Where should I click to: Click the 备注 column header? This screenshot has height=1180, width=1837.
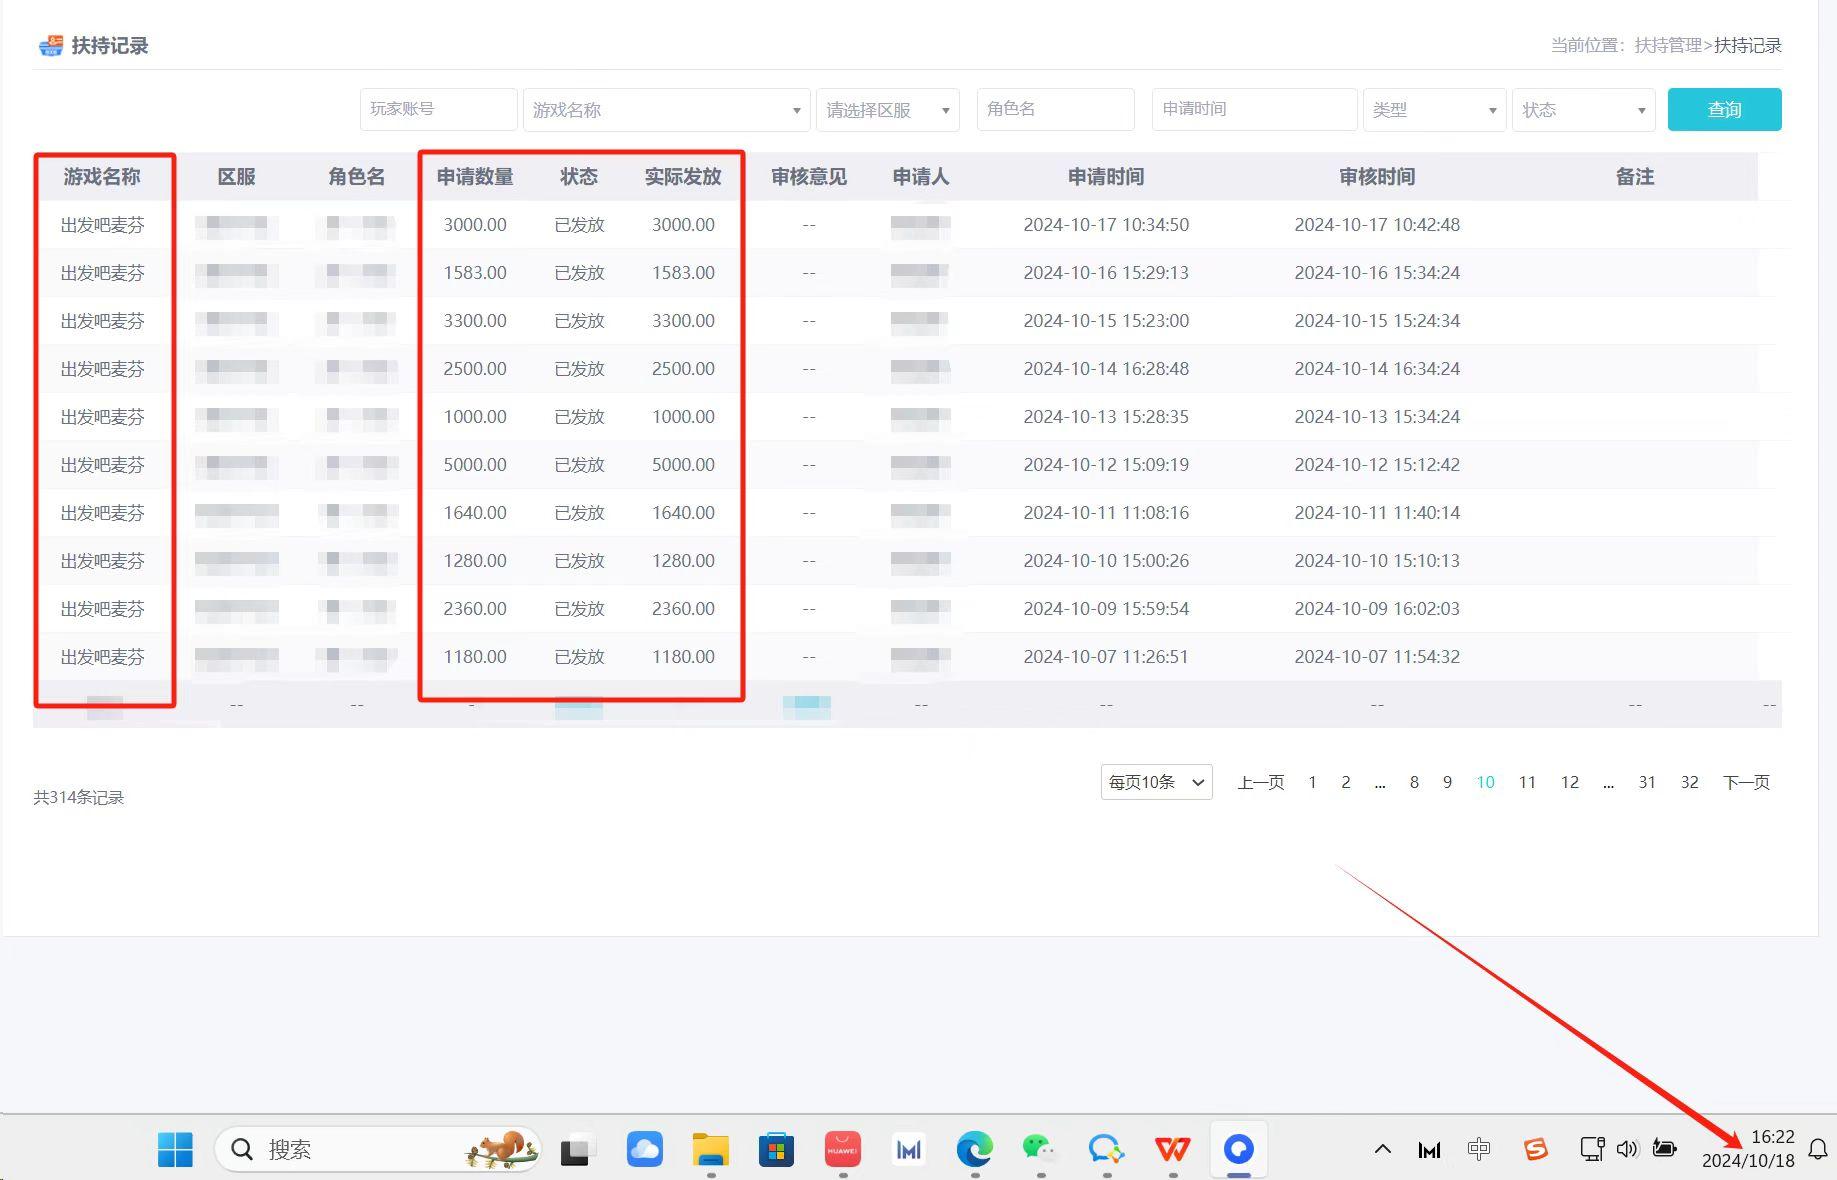click(1635, 177)
